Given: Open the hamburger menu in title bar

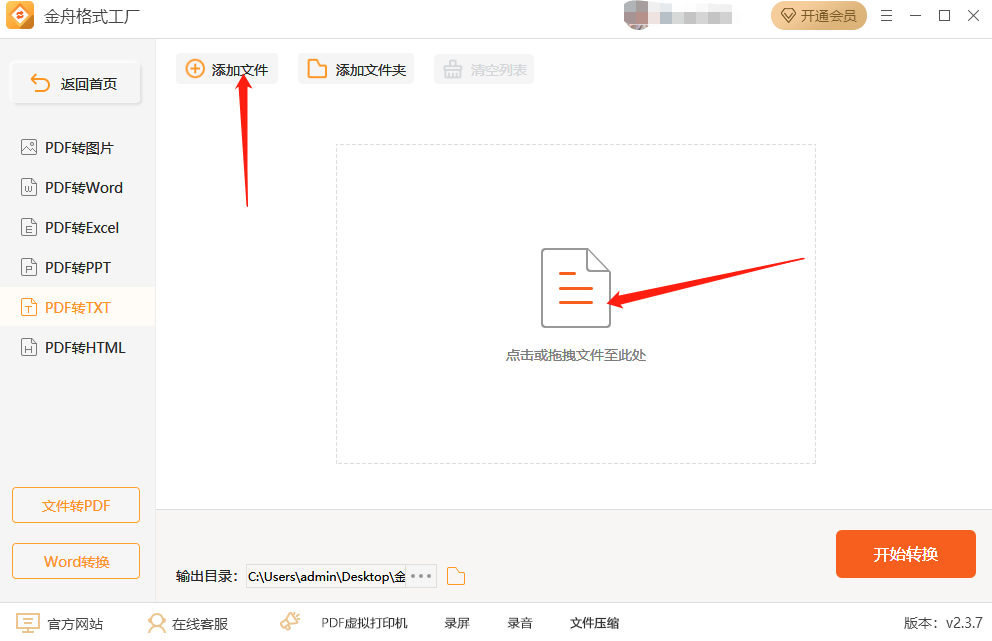Looking at the screenshot, I should [x=886, y=16].
